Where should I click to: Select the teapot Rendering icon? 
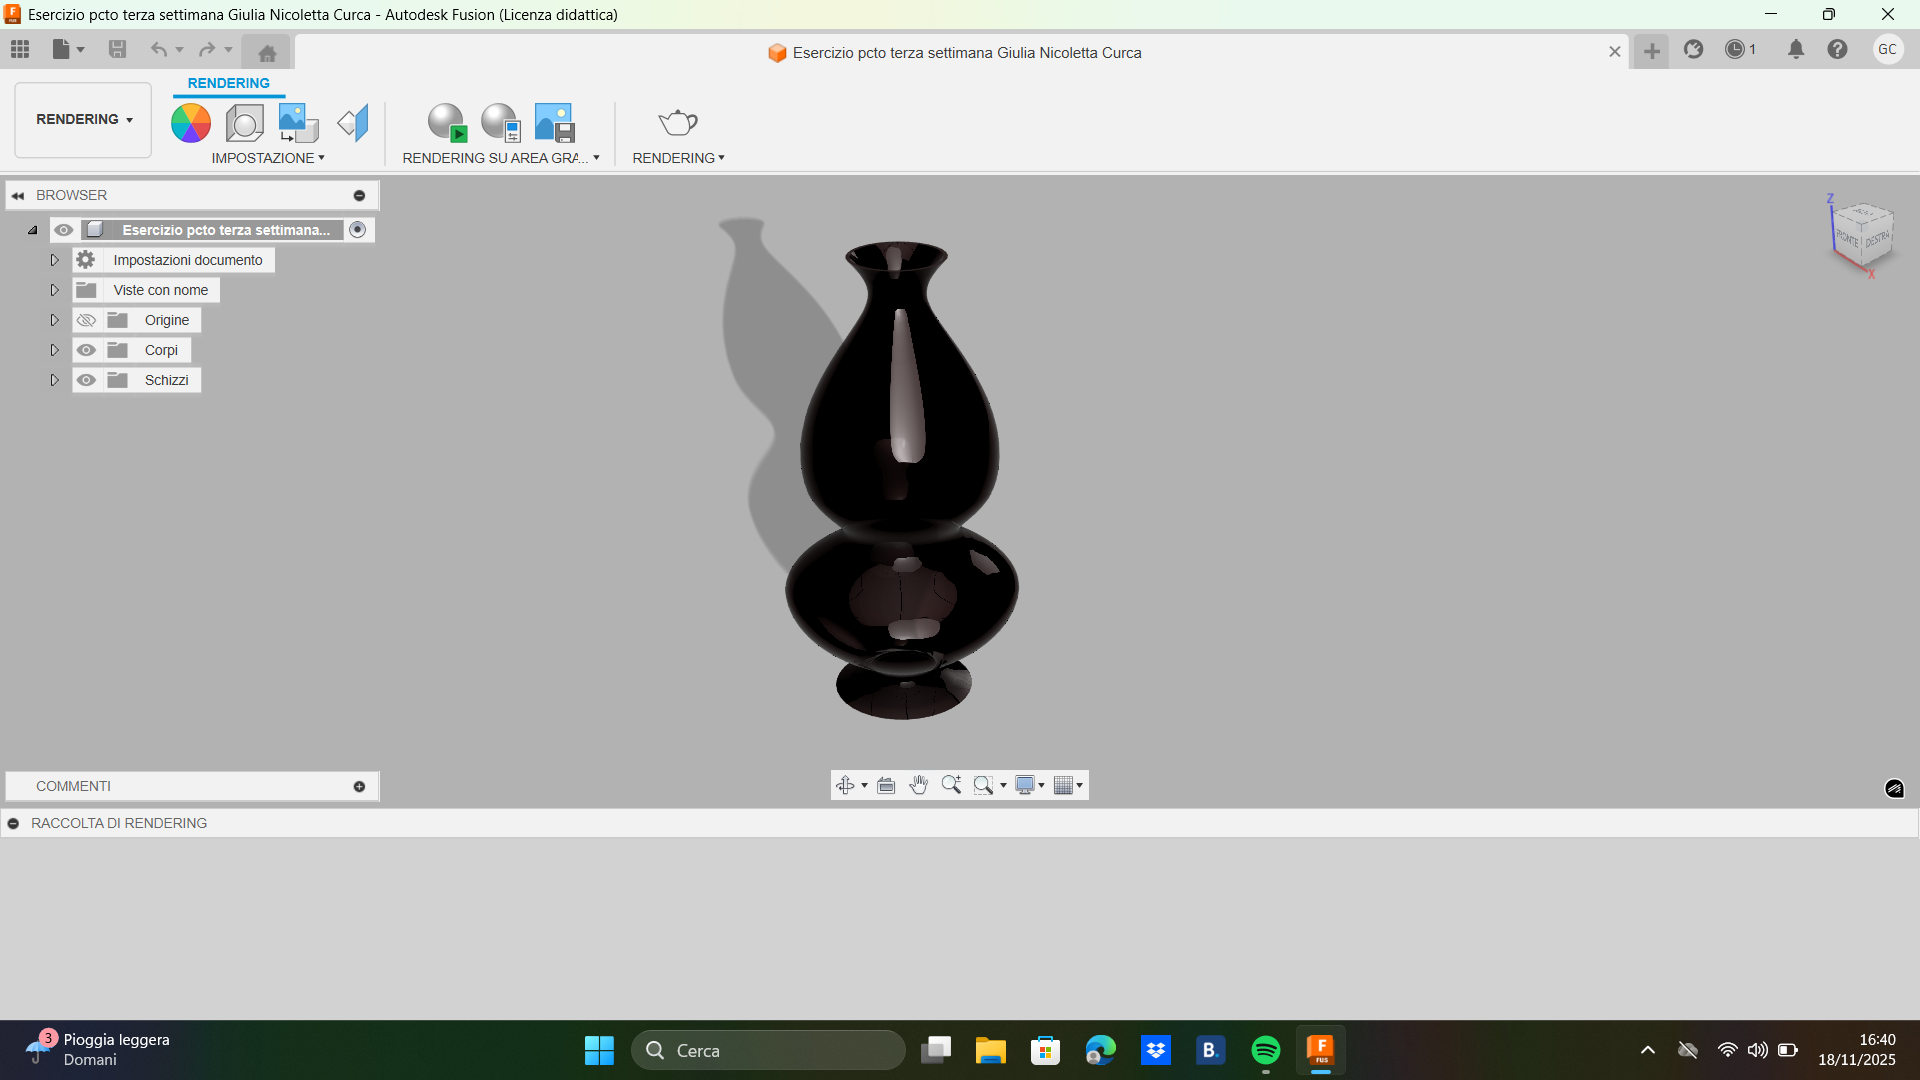tap(678, 122)
